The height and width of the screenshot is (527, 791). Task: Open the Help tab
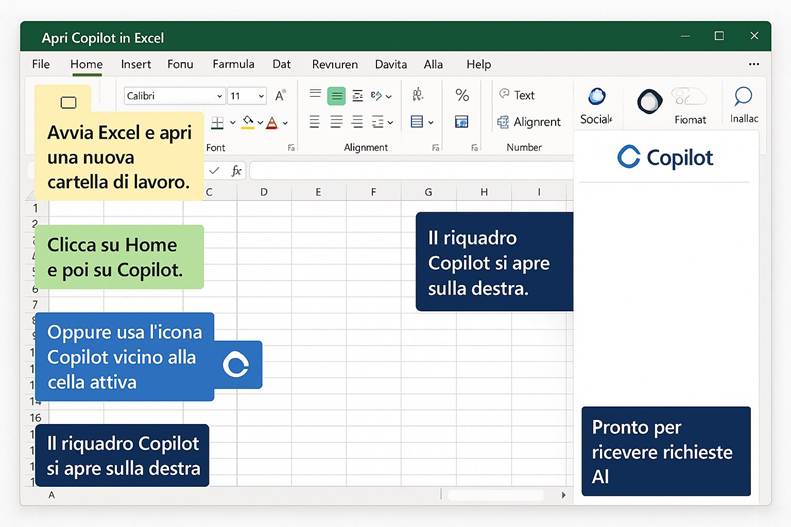click(478, 64)
